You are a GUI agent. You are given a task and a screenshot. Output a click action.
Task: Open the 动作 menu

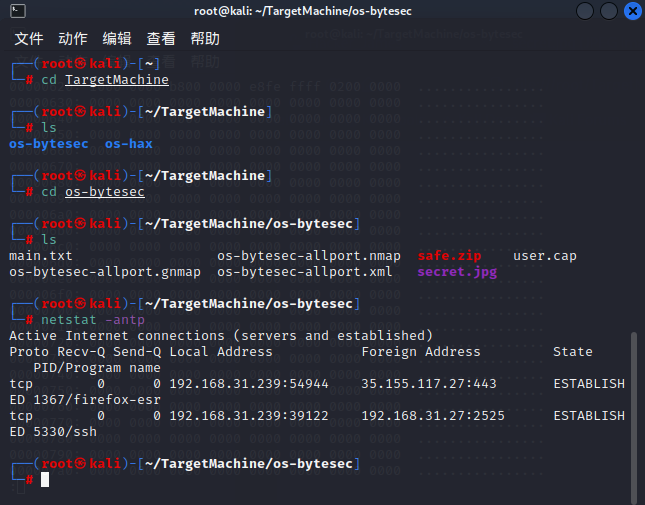pyautogui.click(x=73, y=39)
